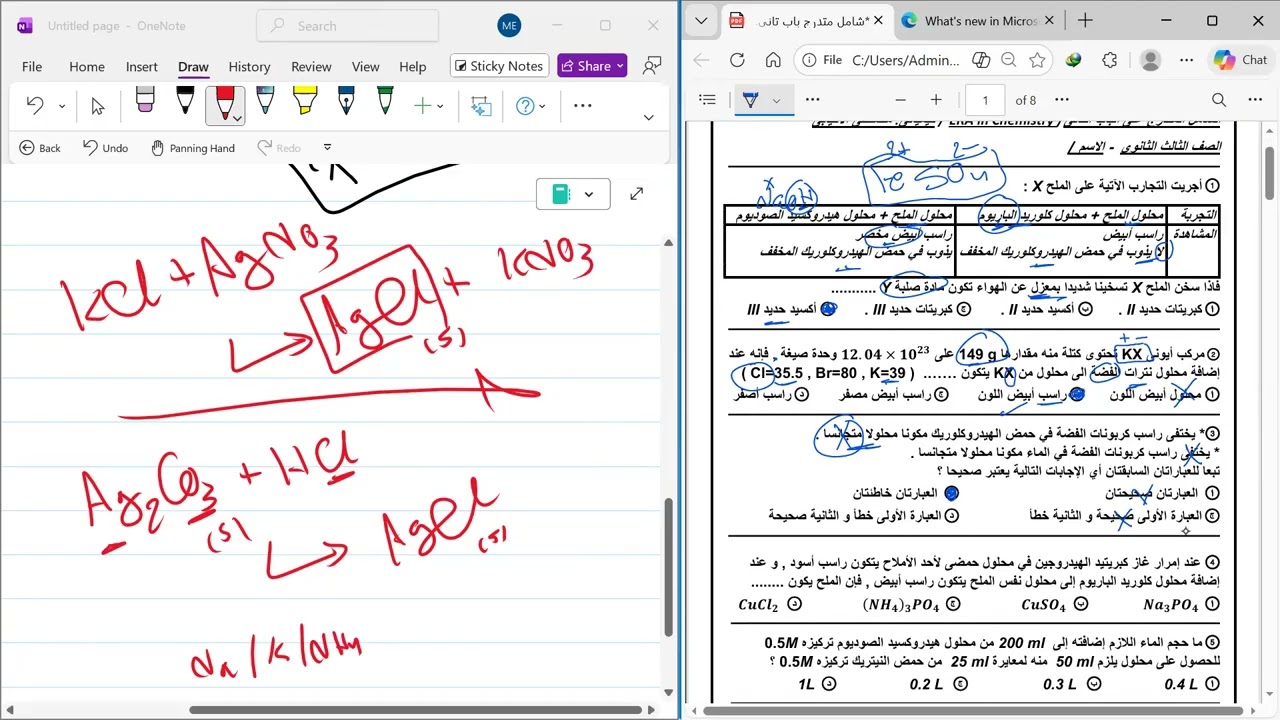Open the PDF table of contents icon
The width and height of the screenshot is (1280, 720).
708,100
